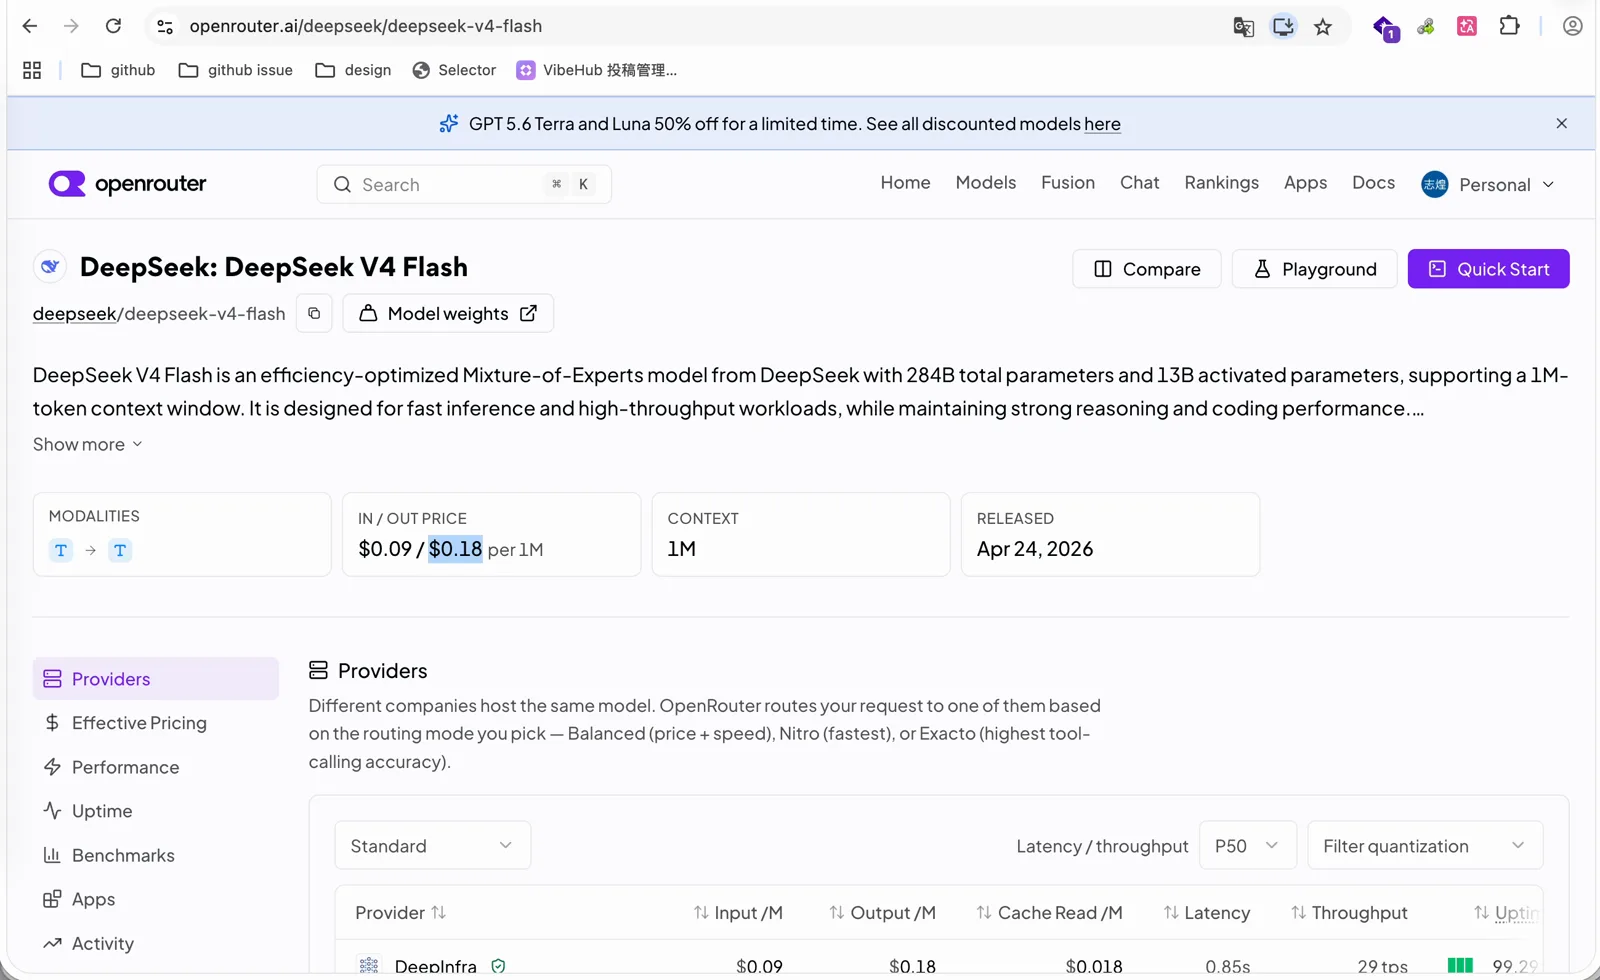Click the translate page icon
This screenshot has height=980, width=1600.
point(1243,27)
